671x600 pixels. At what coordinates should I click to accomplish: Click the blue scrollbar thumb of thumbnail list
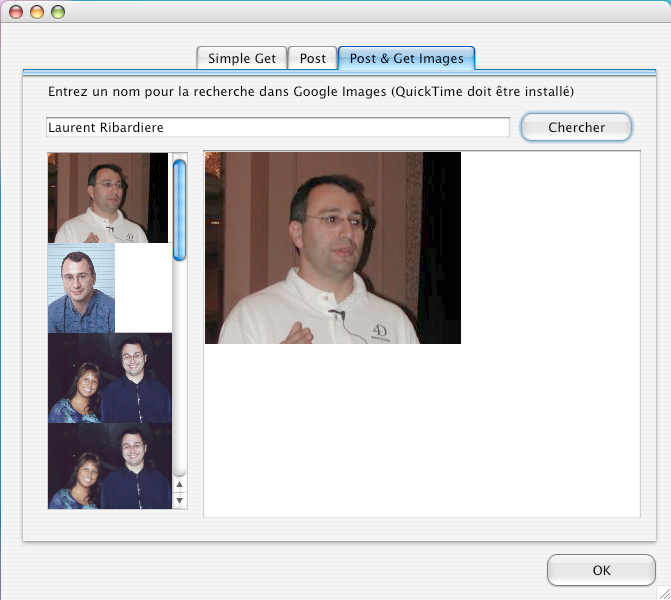coord(180,210)
